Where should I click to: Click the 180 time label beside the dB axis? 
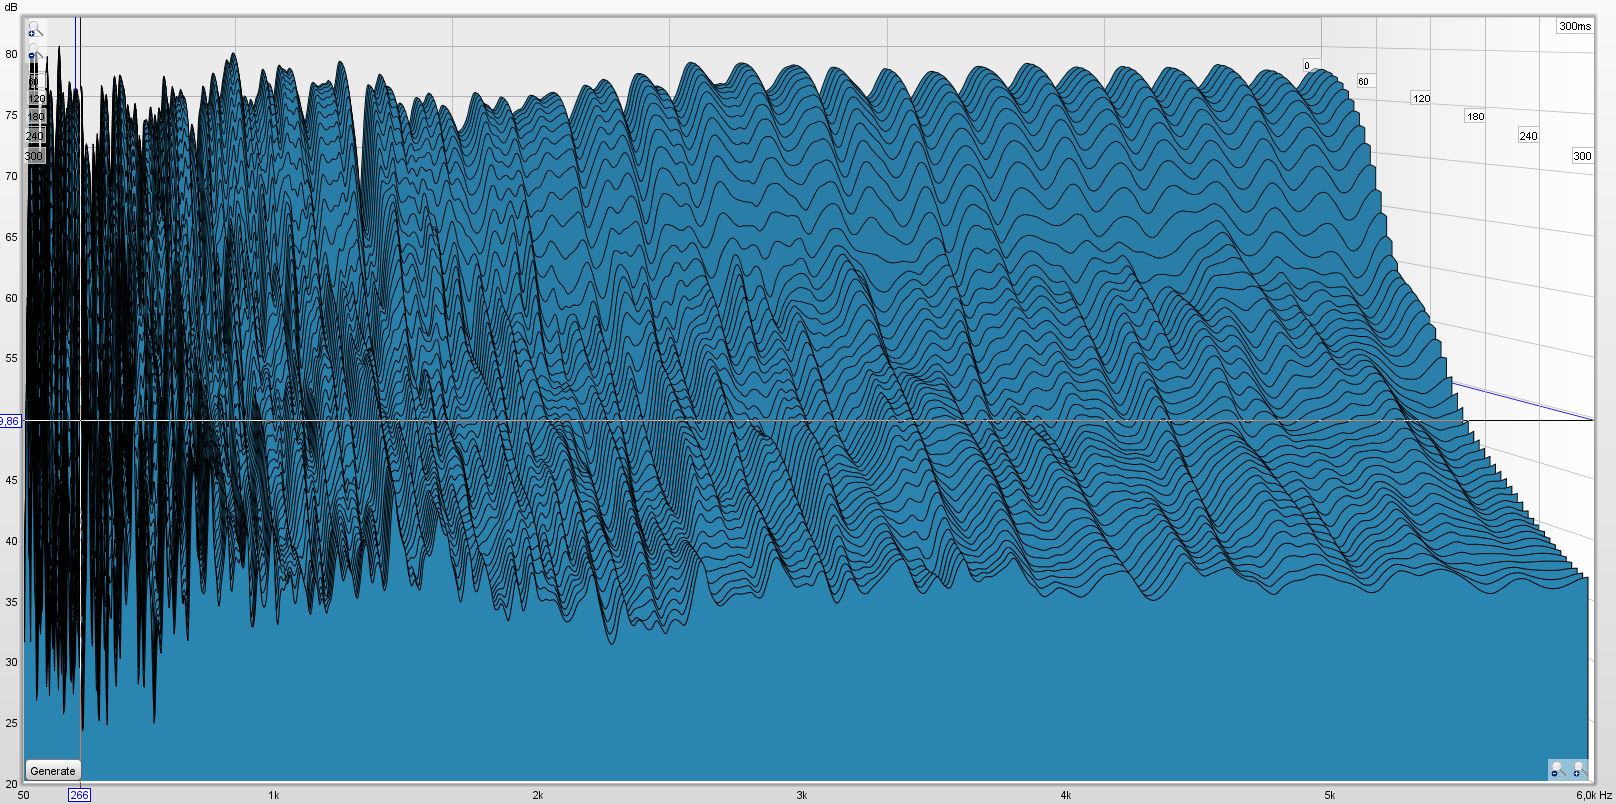[37, 117]
